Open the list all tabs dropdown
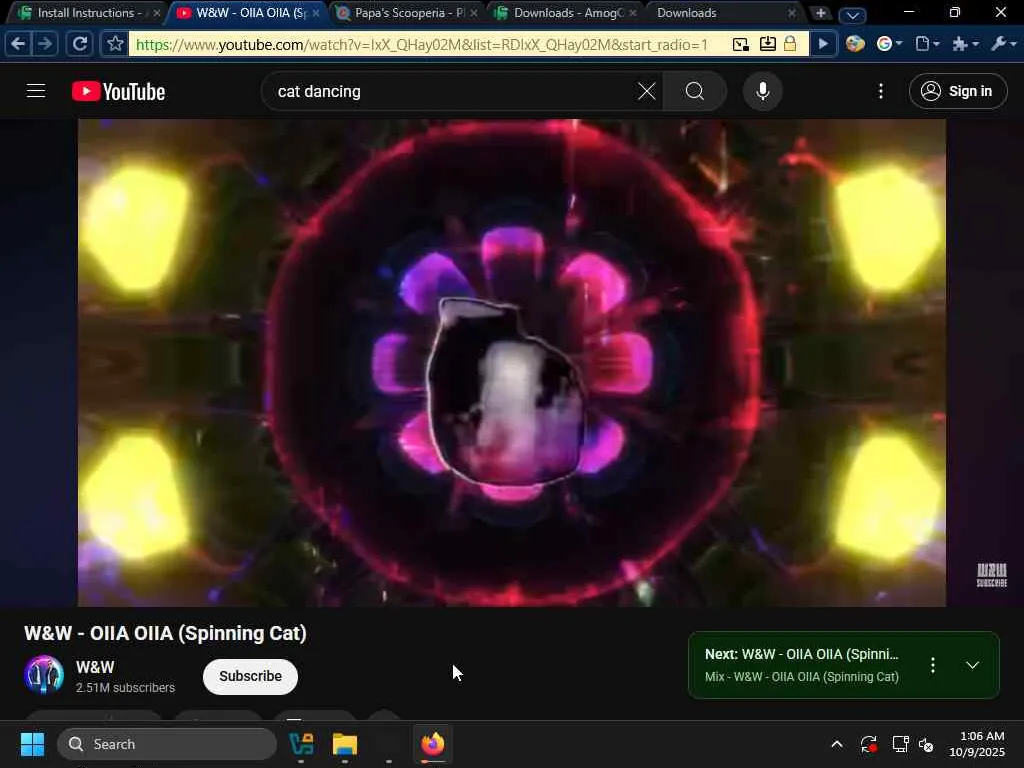 tap(852, 14)
